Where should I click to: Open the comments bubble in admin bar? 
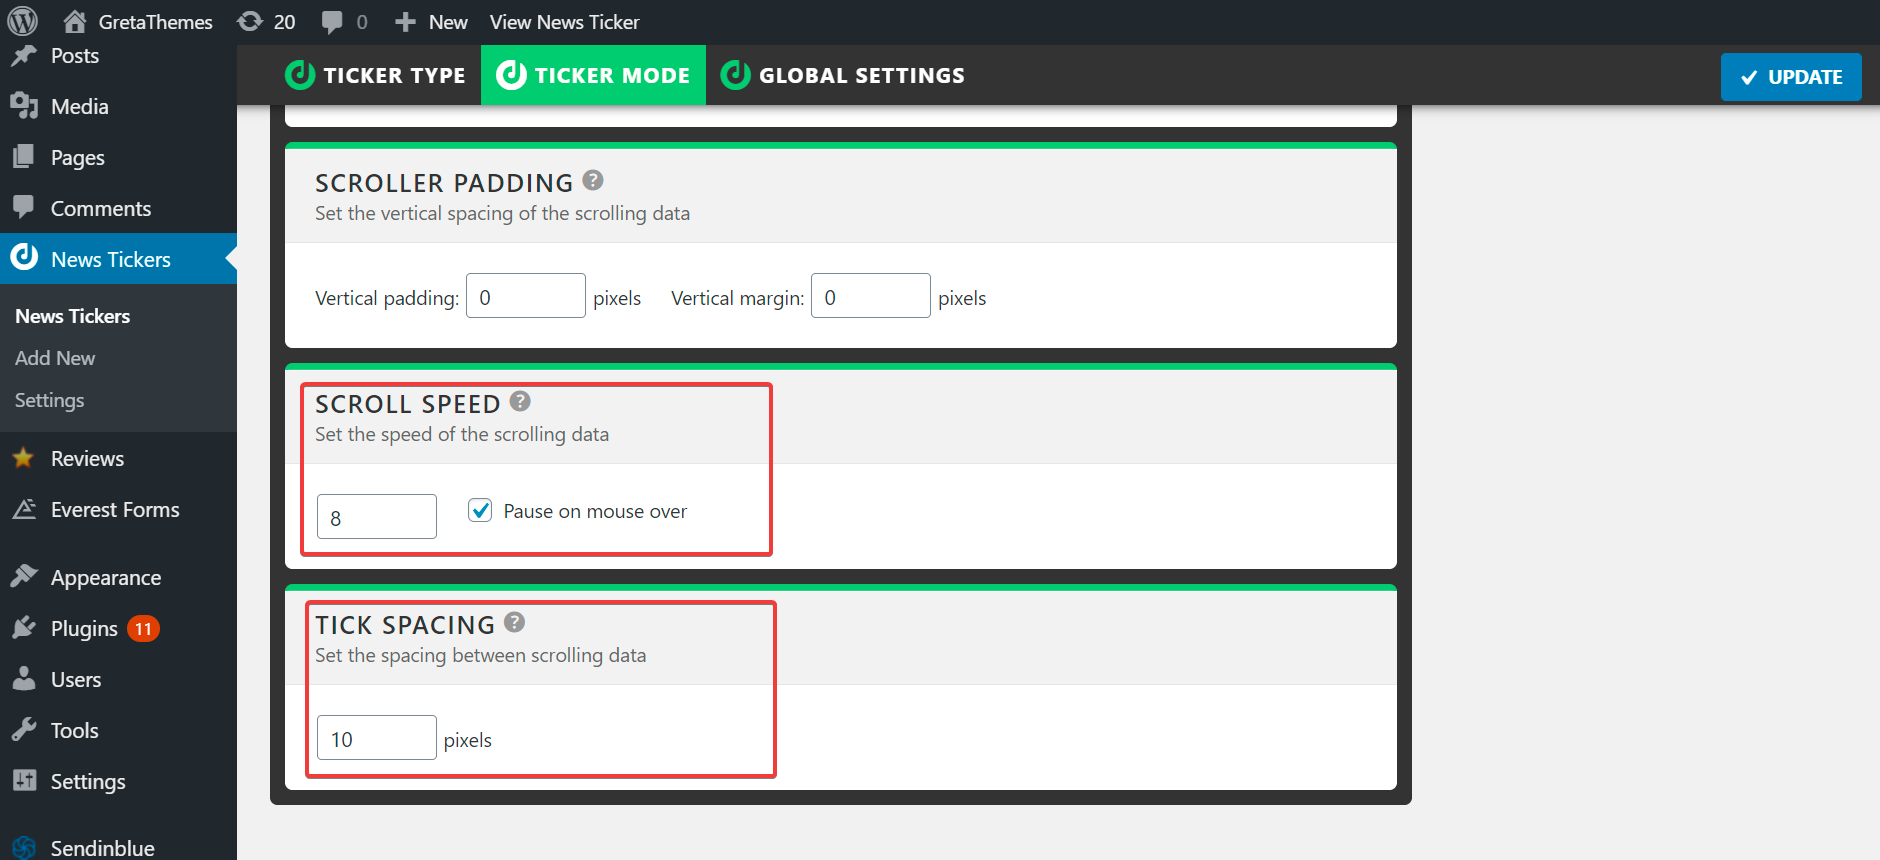point(332,22)
